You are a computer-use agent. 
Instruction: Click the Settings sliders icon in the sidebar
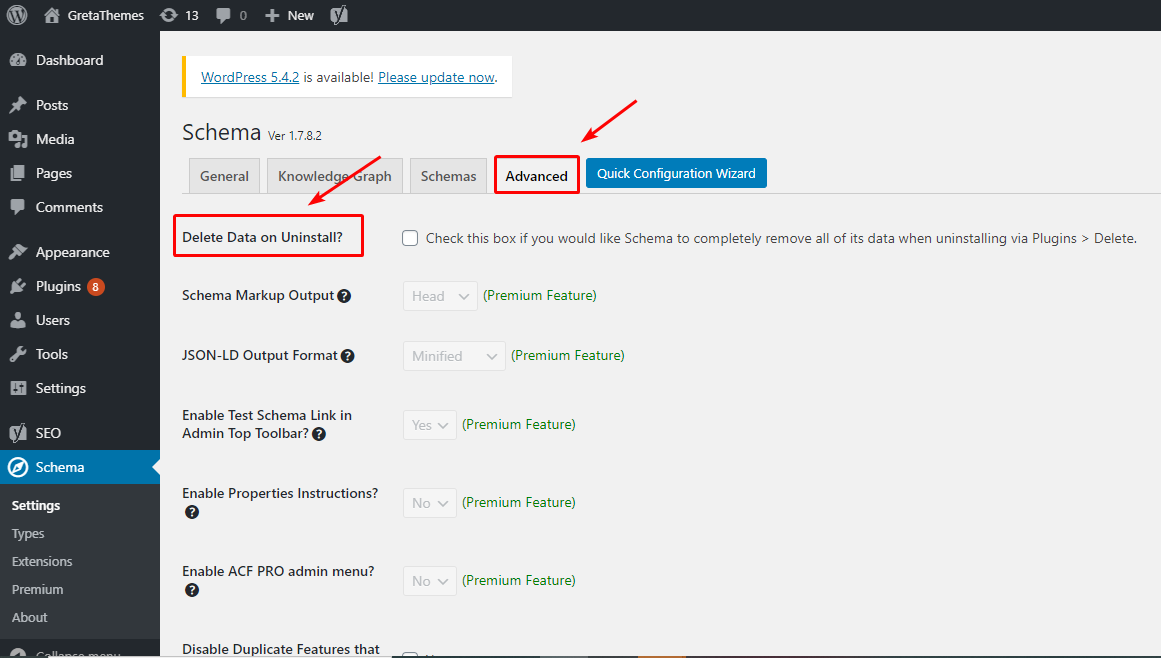pyautogui.click(x=18, y=389)
